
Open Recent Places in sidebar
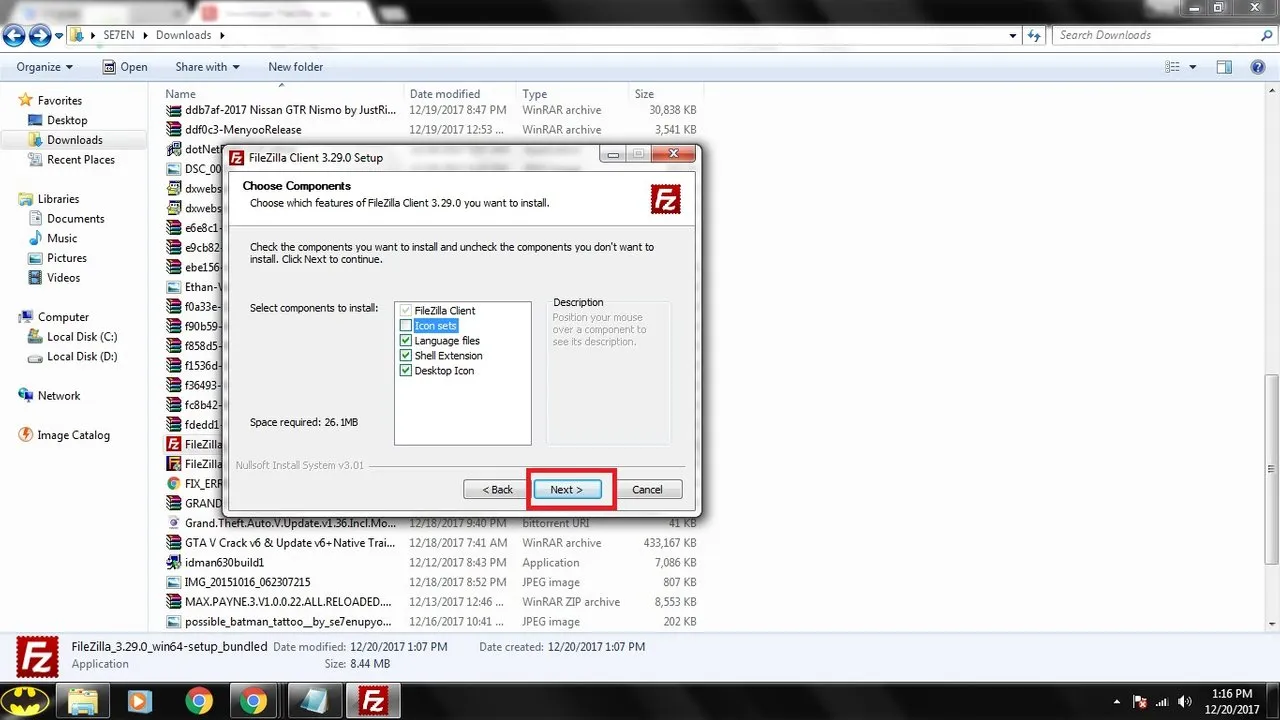(80, 159)
